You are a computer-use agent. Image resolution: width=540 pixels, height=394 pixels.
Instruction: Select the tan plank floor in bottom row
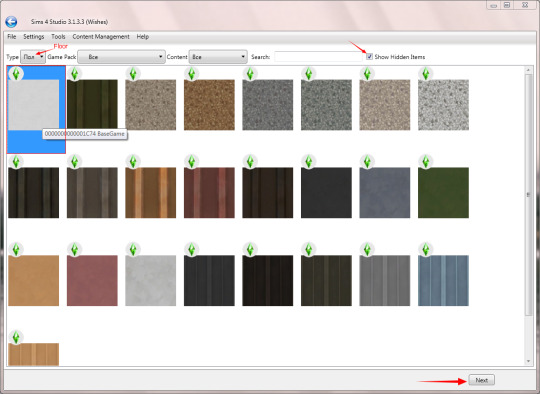[33, 354]
